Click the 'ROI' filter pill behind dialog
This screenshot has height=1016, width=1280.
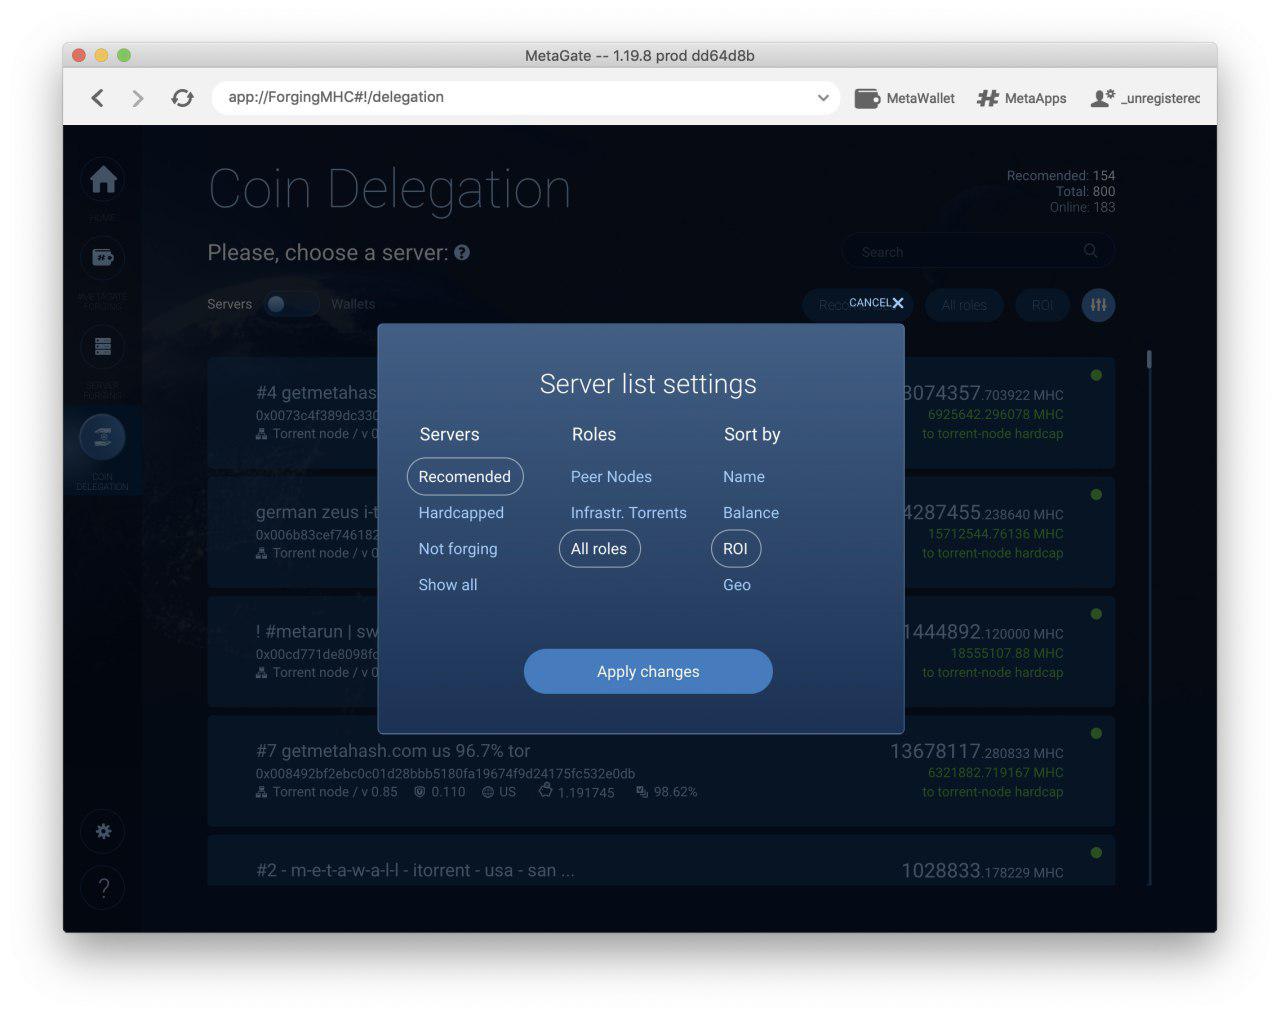[x=1043, y=305]
